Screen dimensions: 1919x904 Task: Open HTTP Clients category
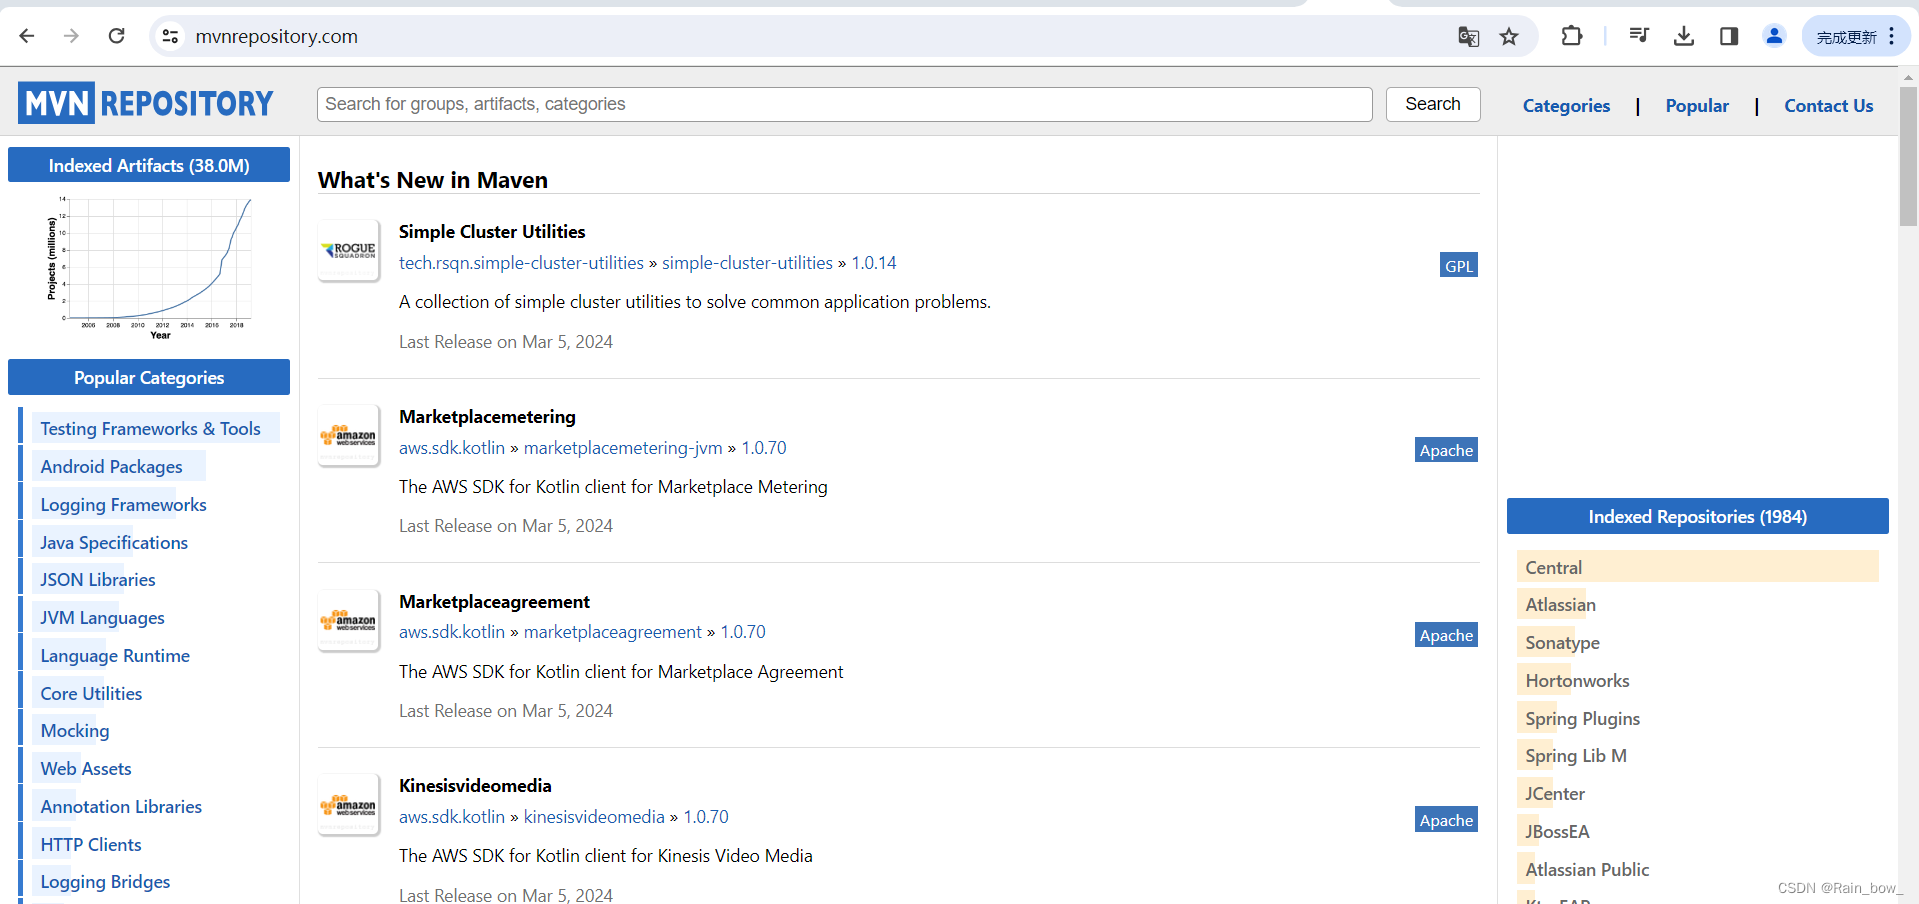pos(91,845)
